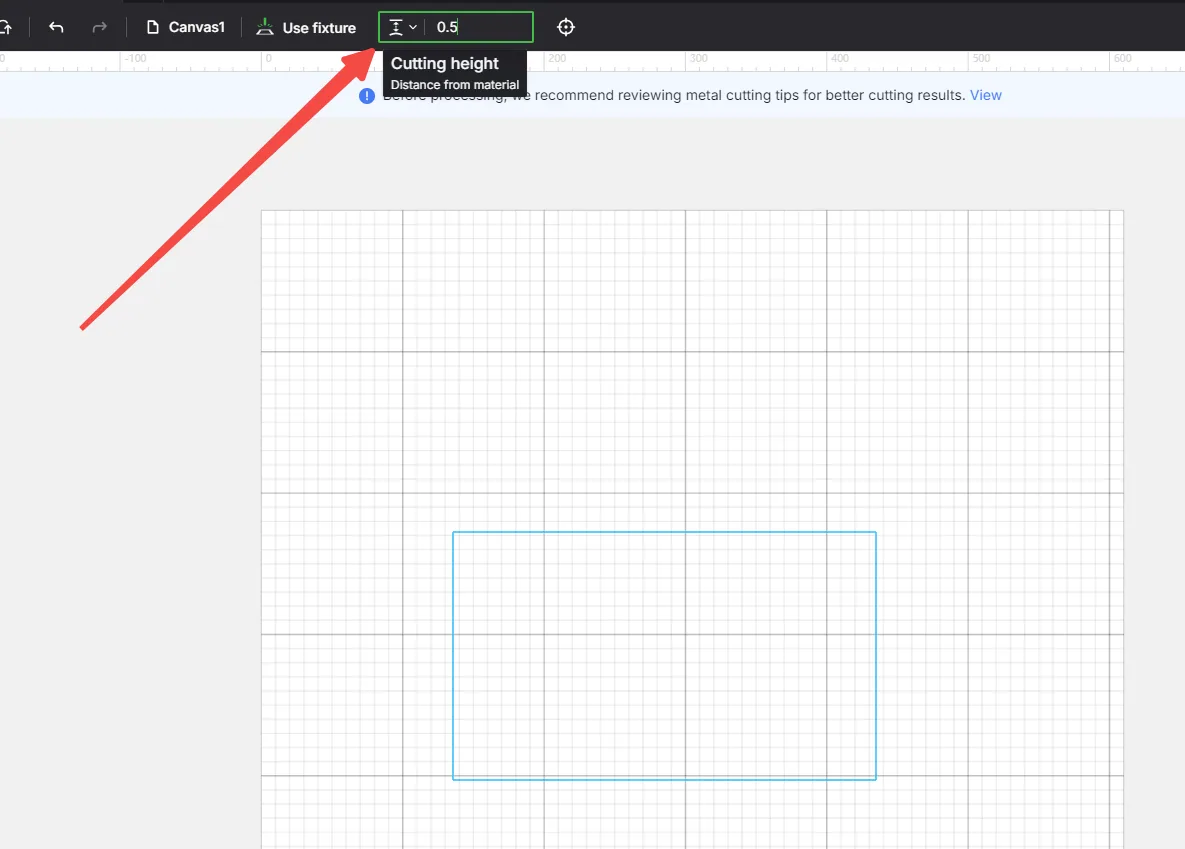This screenshot has width=1185, height=849.
Task: Click the redo arrow in the toolbar
Action: [99, 27]
